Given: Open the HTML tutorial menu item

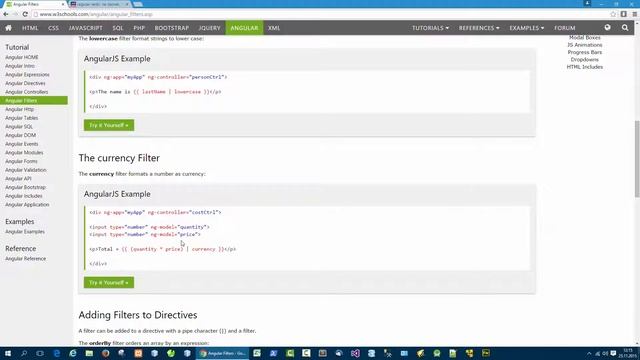Looking at the screenshot, I should [x=30, y=28].
